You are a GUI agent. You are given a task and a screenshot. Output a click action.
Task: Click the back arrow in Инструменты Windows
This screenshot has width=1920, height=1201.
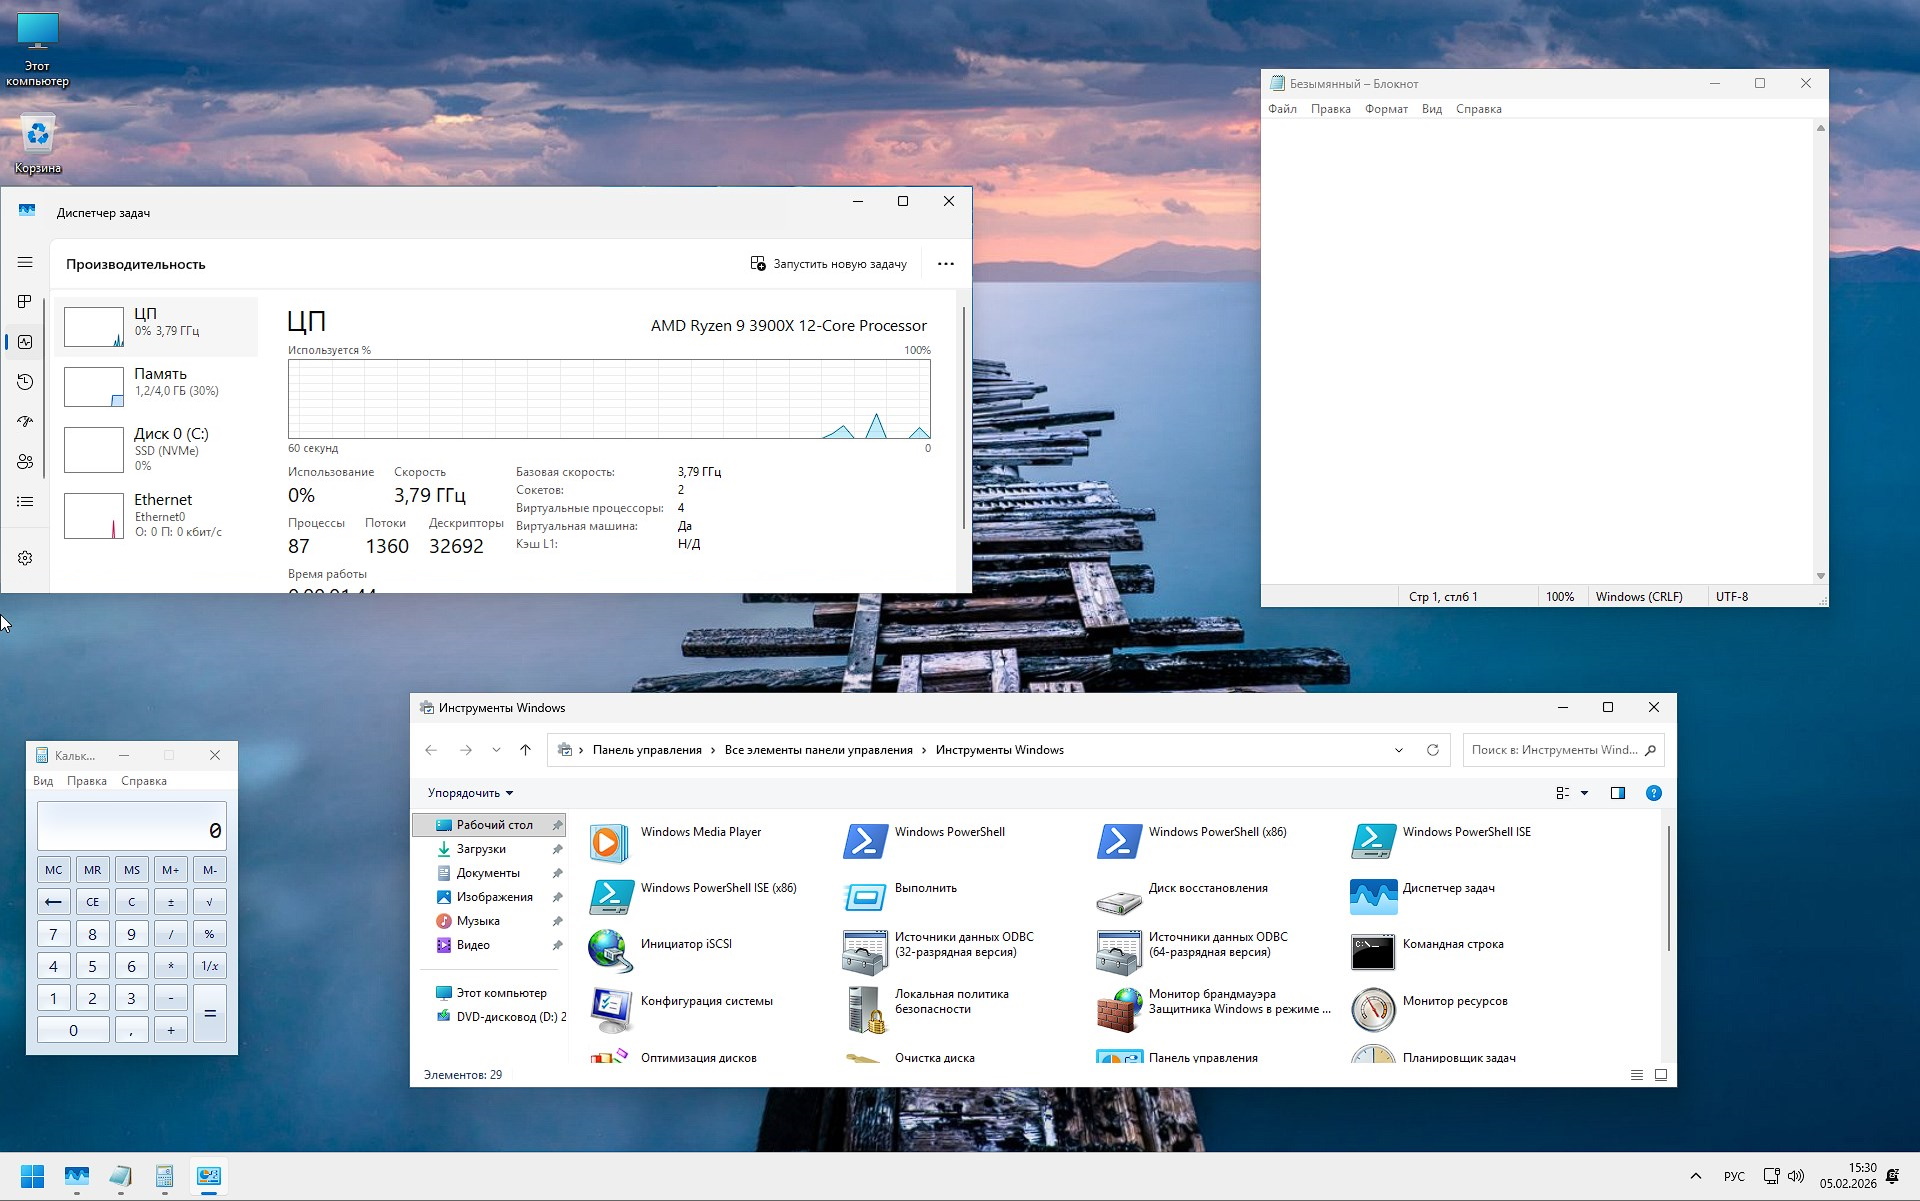(x=431, y=750)
